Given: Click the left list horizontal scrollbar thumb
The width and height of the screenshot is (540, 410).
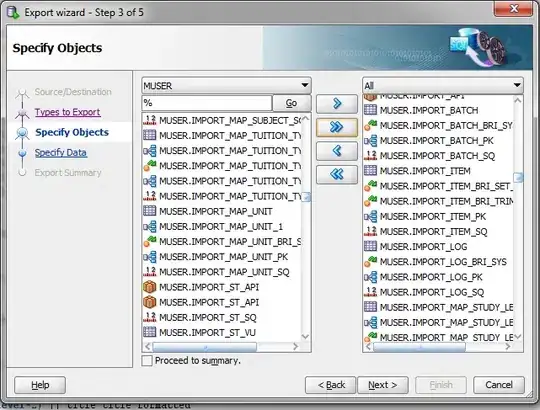Looking at the screenshot, I should tap(205, 347).
